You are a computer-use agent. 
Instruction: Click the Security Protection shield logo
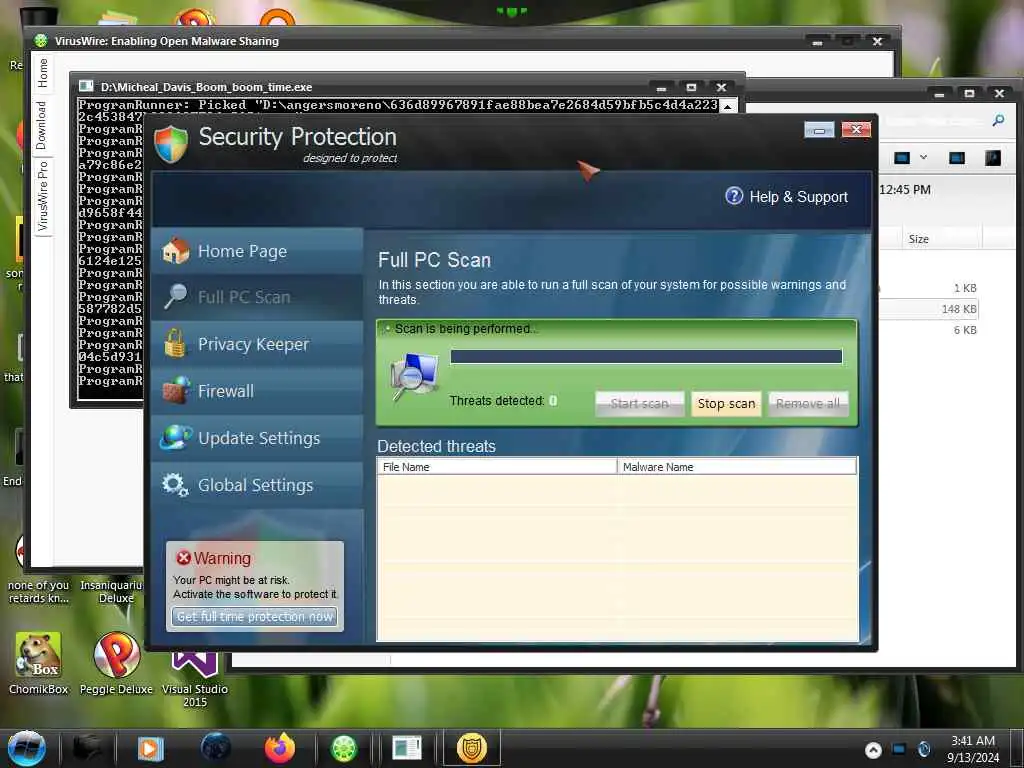171,144
